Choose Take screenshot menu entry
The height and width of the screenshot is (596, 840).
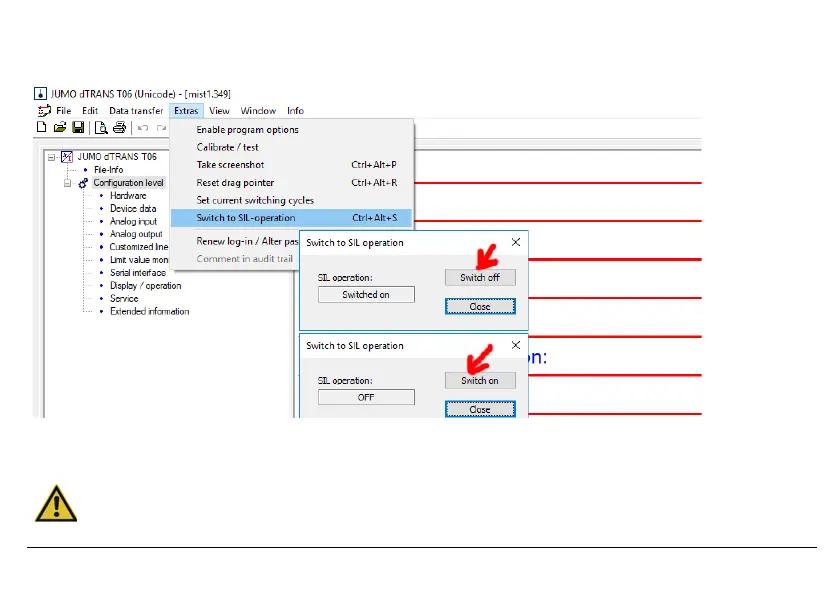pos(291,165)
